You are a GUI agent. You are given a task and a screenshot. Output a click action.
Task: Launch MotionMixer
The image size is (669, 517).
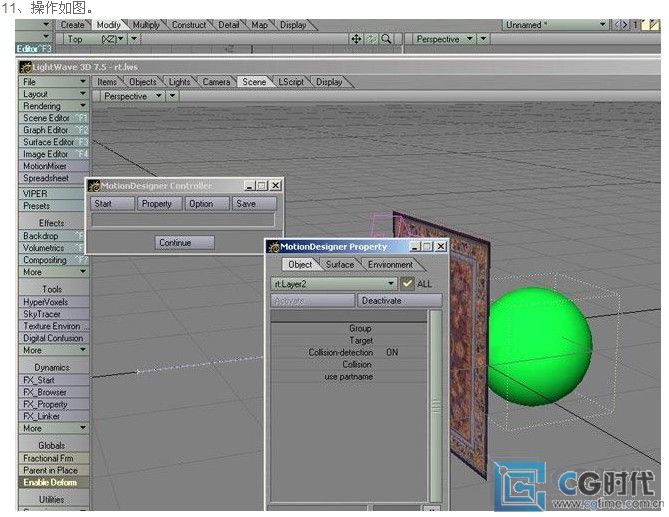pyautogui.click(x=54, y=166)
